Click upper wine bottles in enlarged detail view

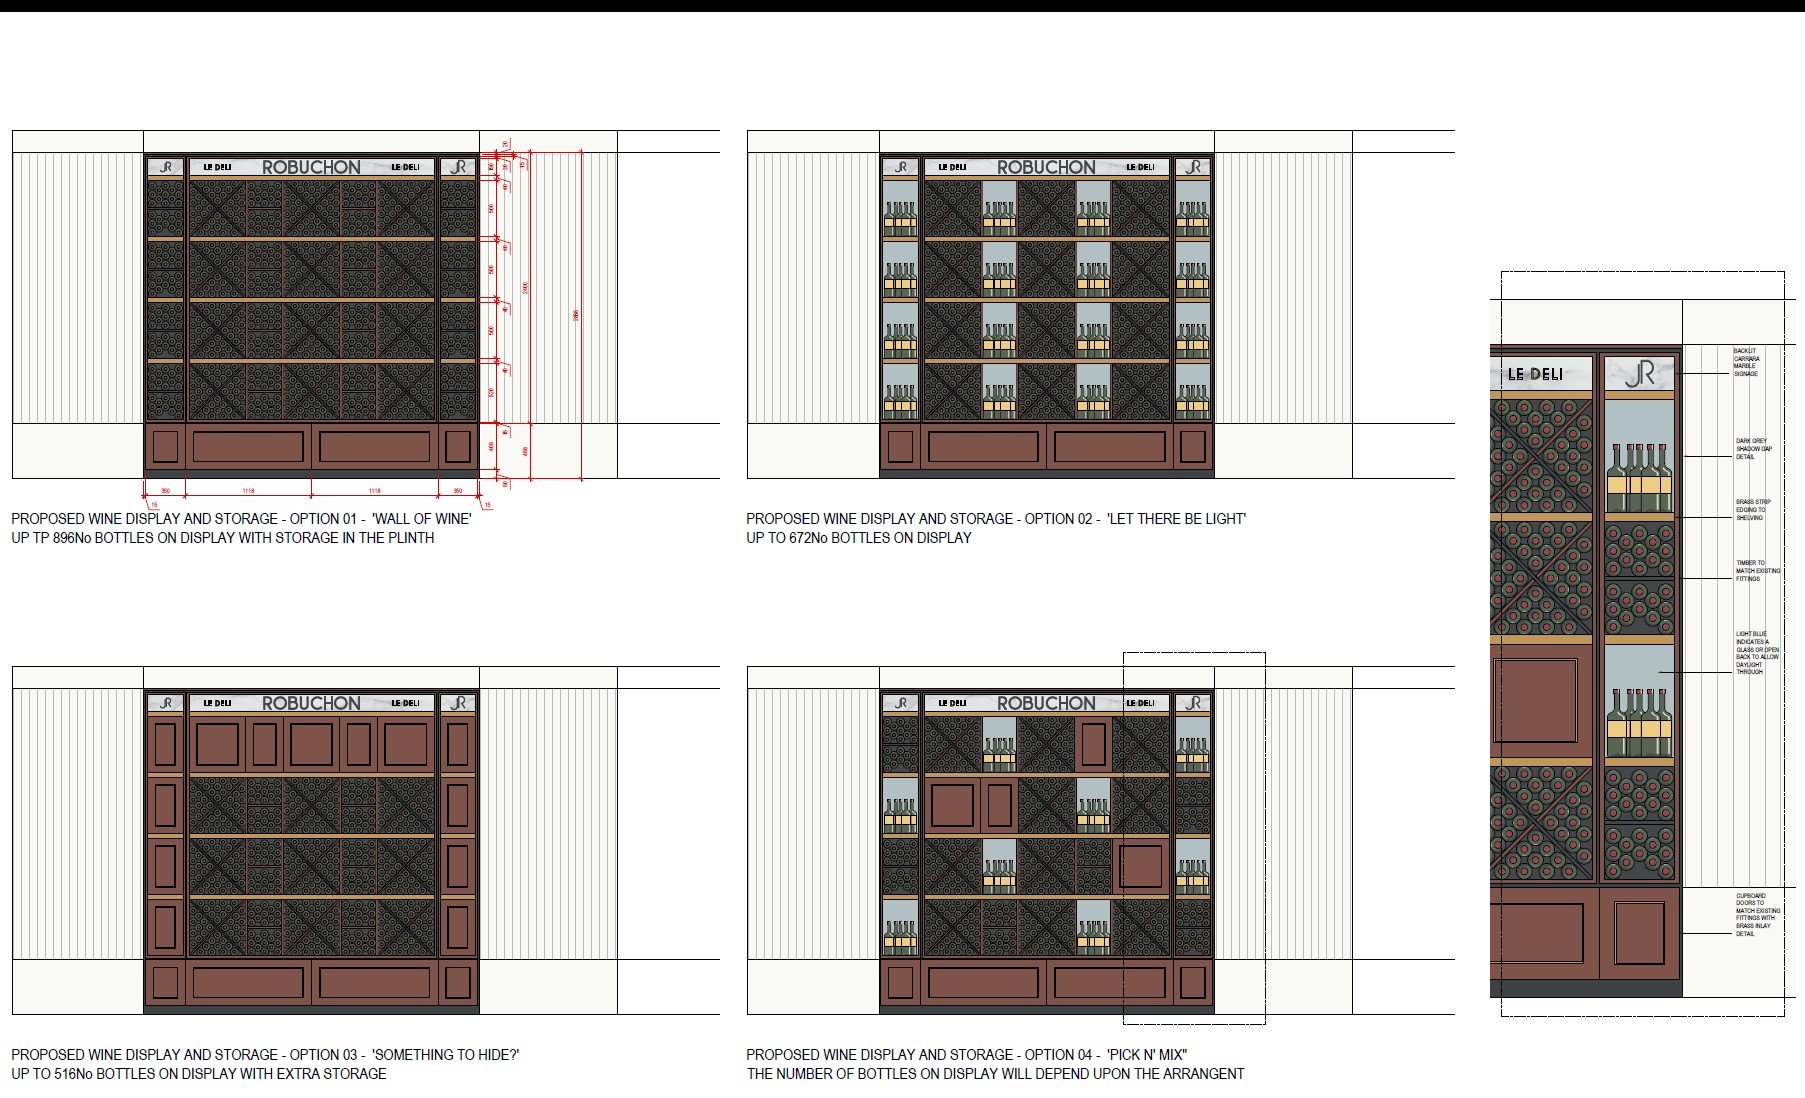1639,478
